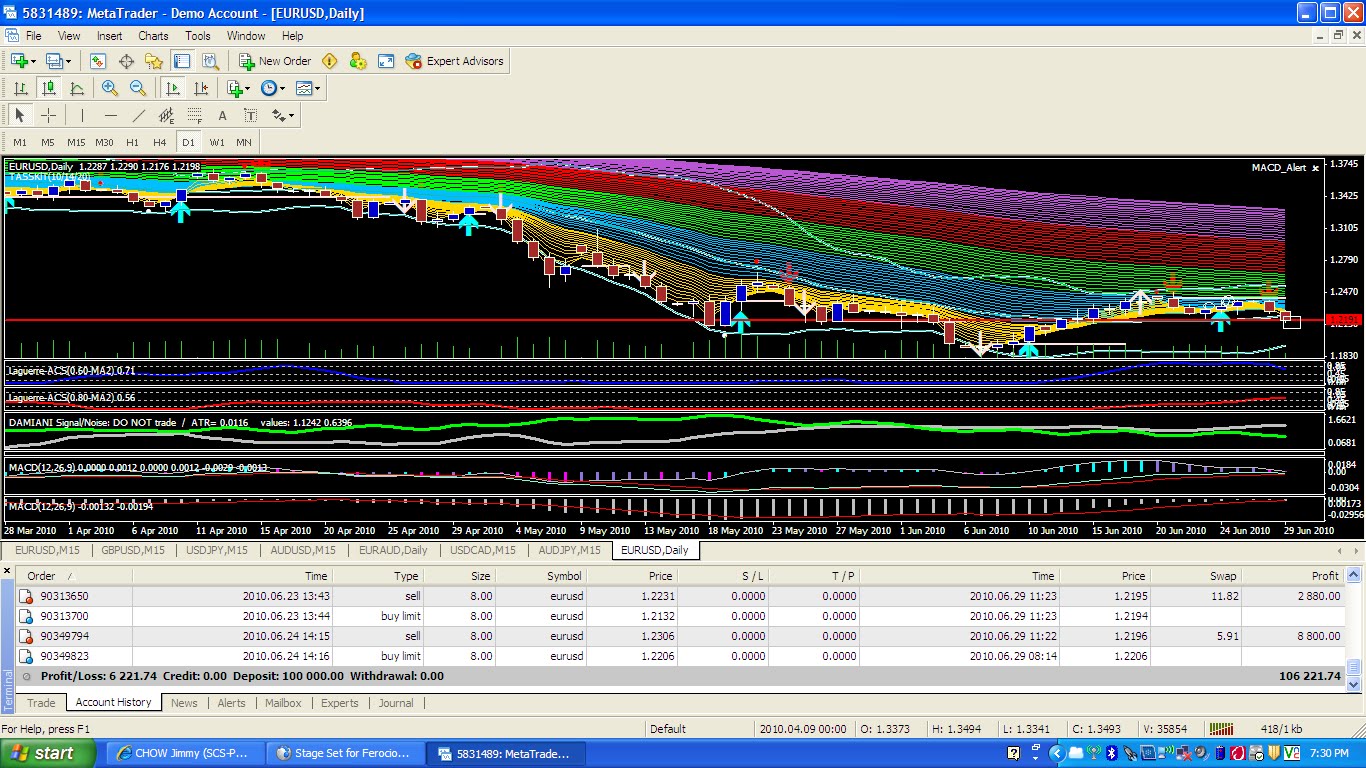Switch to GBPUSD,M15 chart tab
Viewport: 1366px width, 768px height.
click(x=133, y=550)
